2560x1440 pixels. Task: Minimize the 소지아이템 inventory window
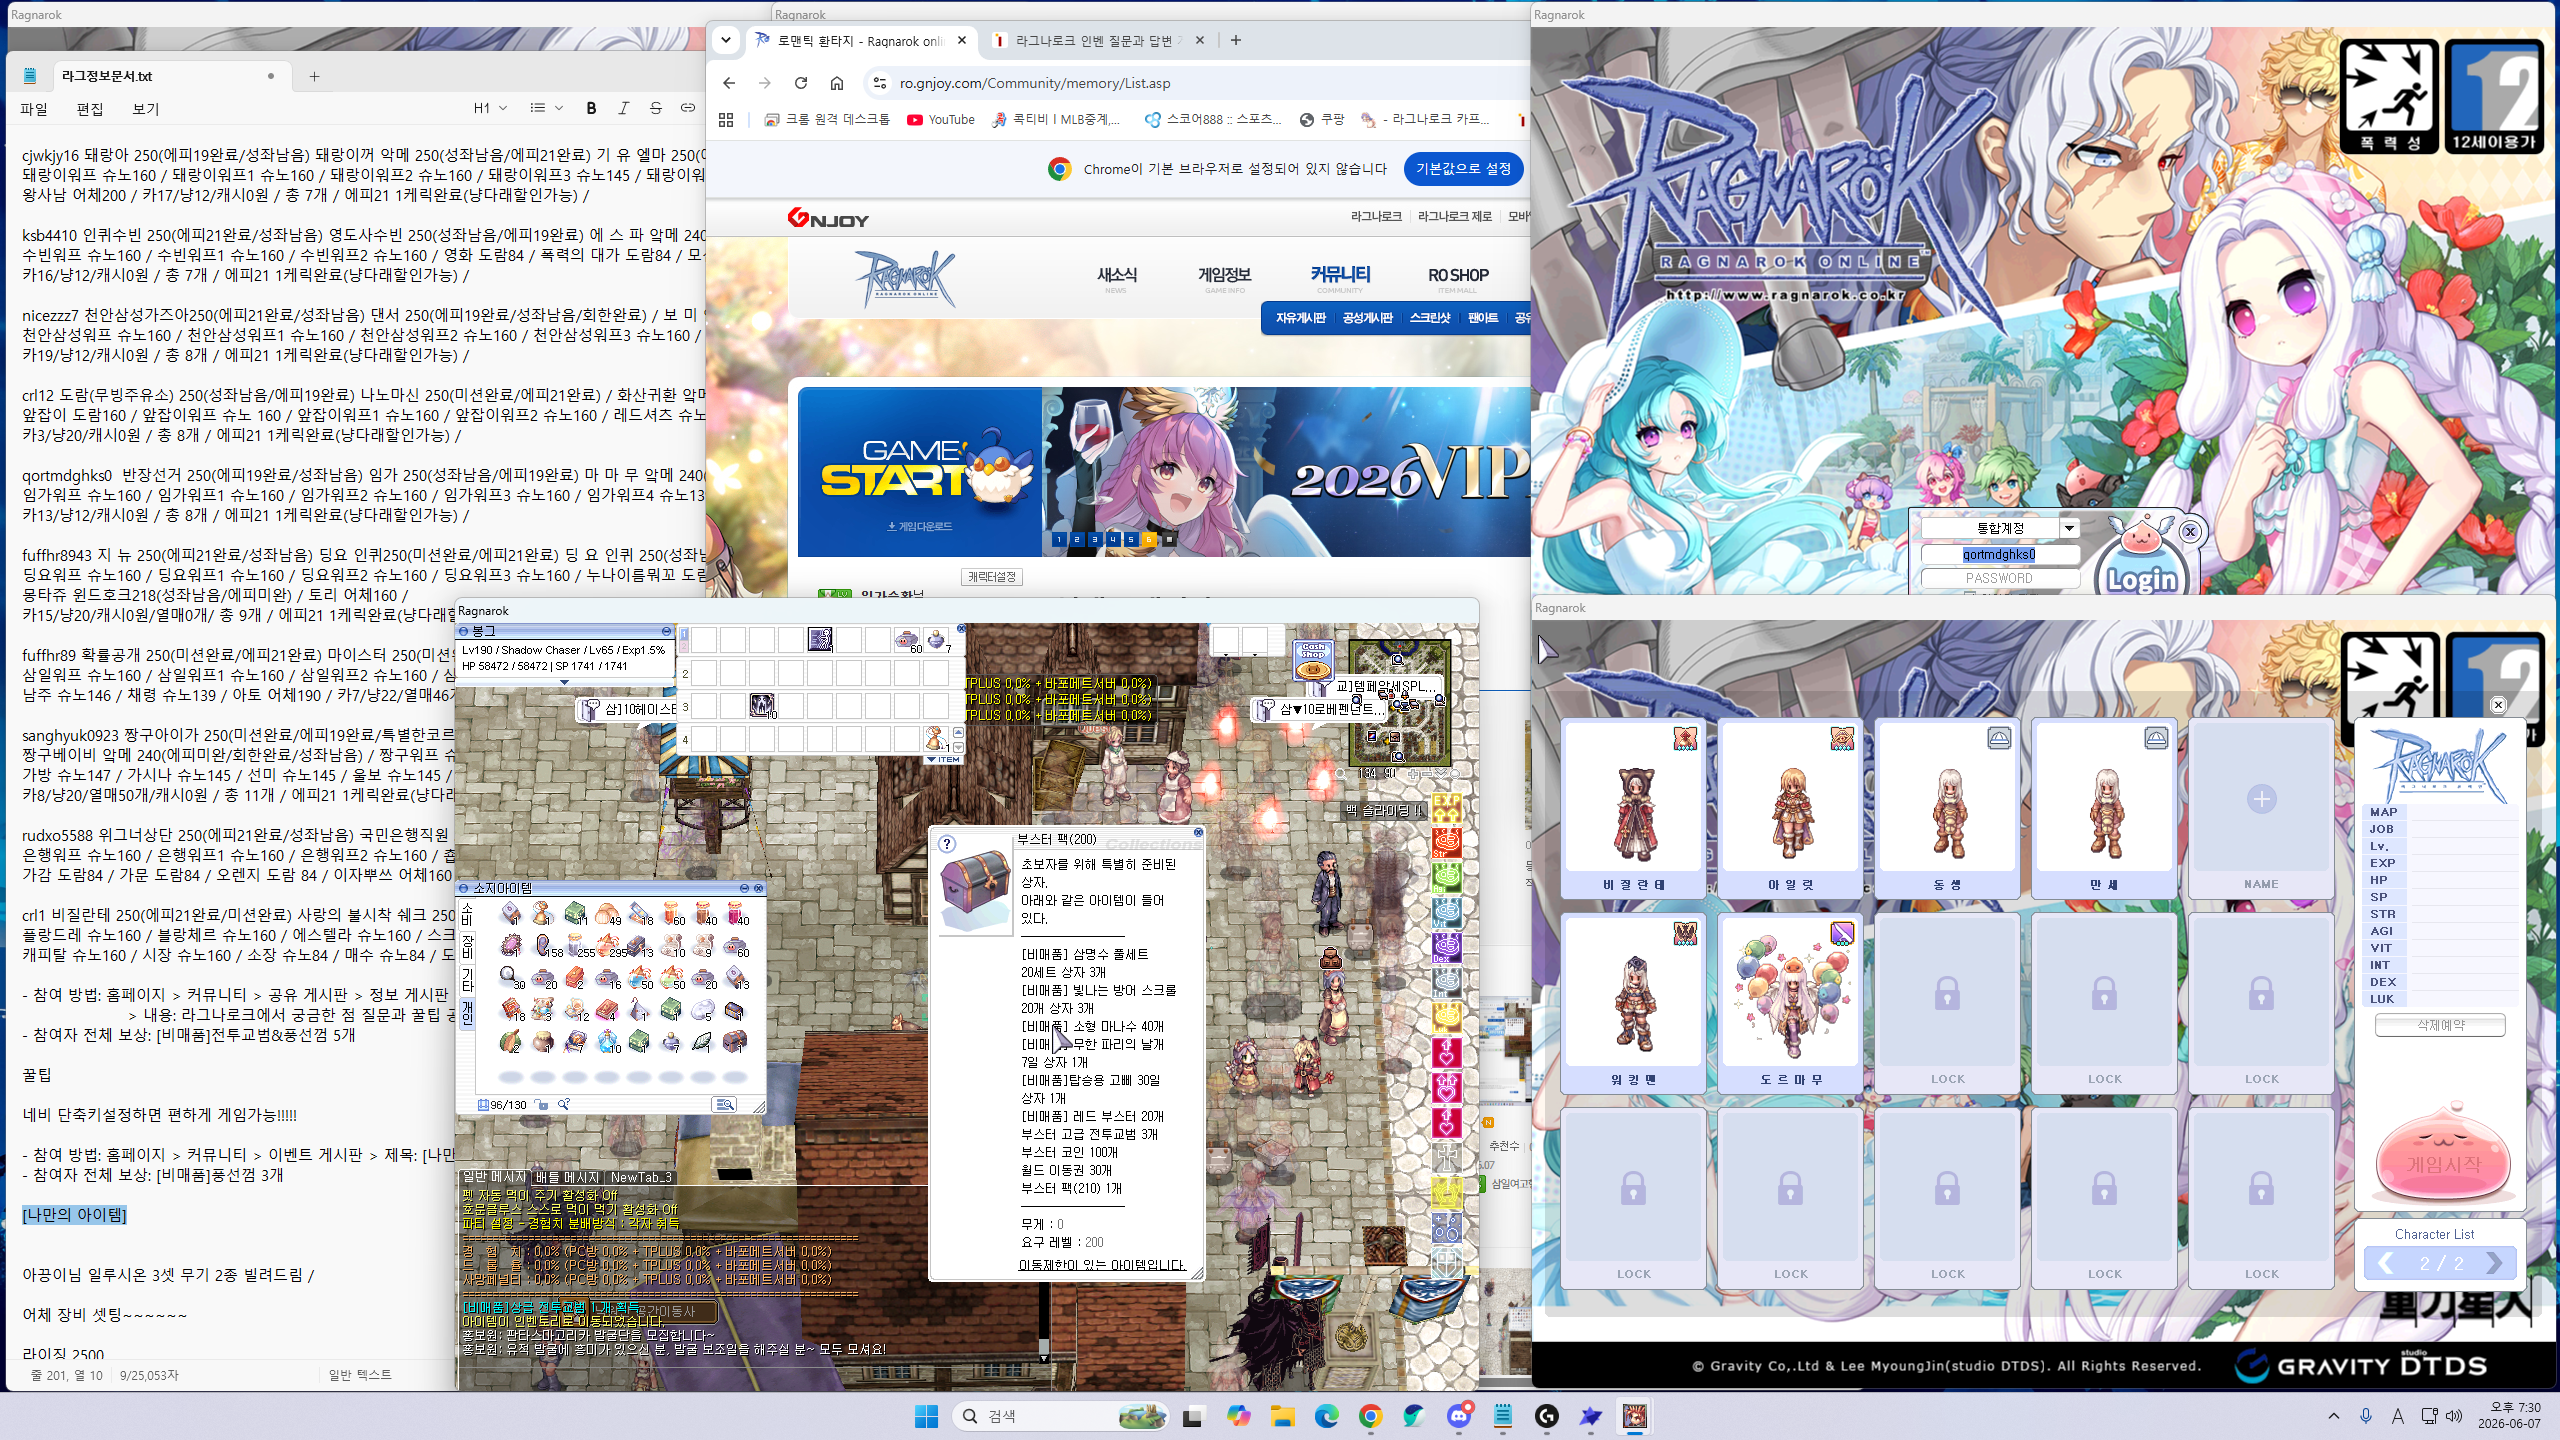(x=744, y=888)
